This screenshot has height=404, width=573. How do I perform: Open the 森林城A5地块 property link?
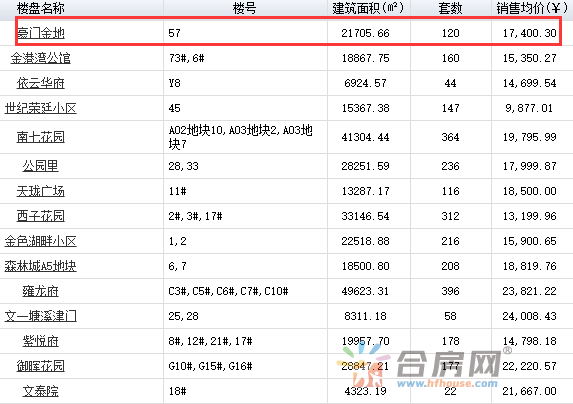(41, 266)
